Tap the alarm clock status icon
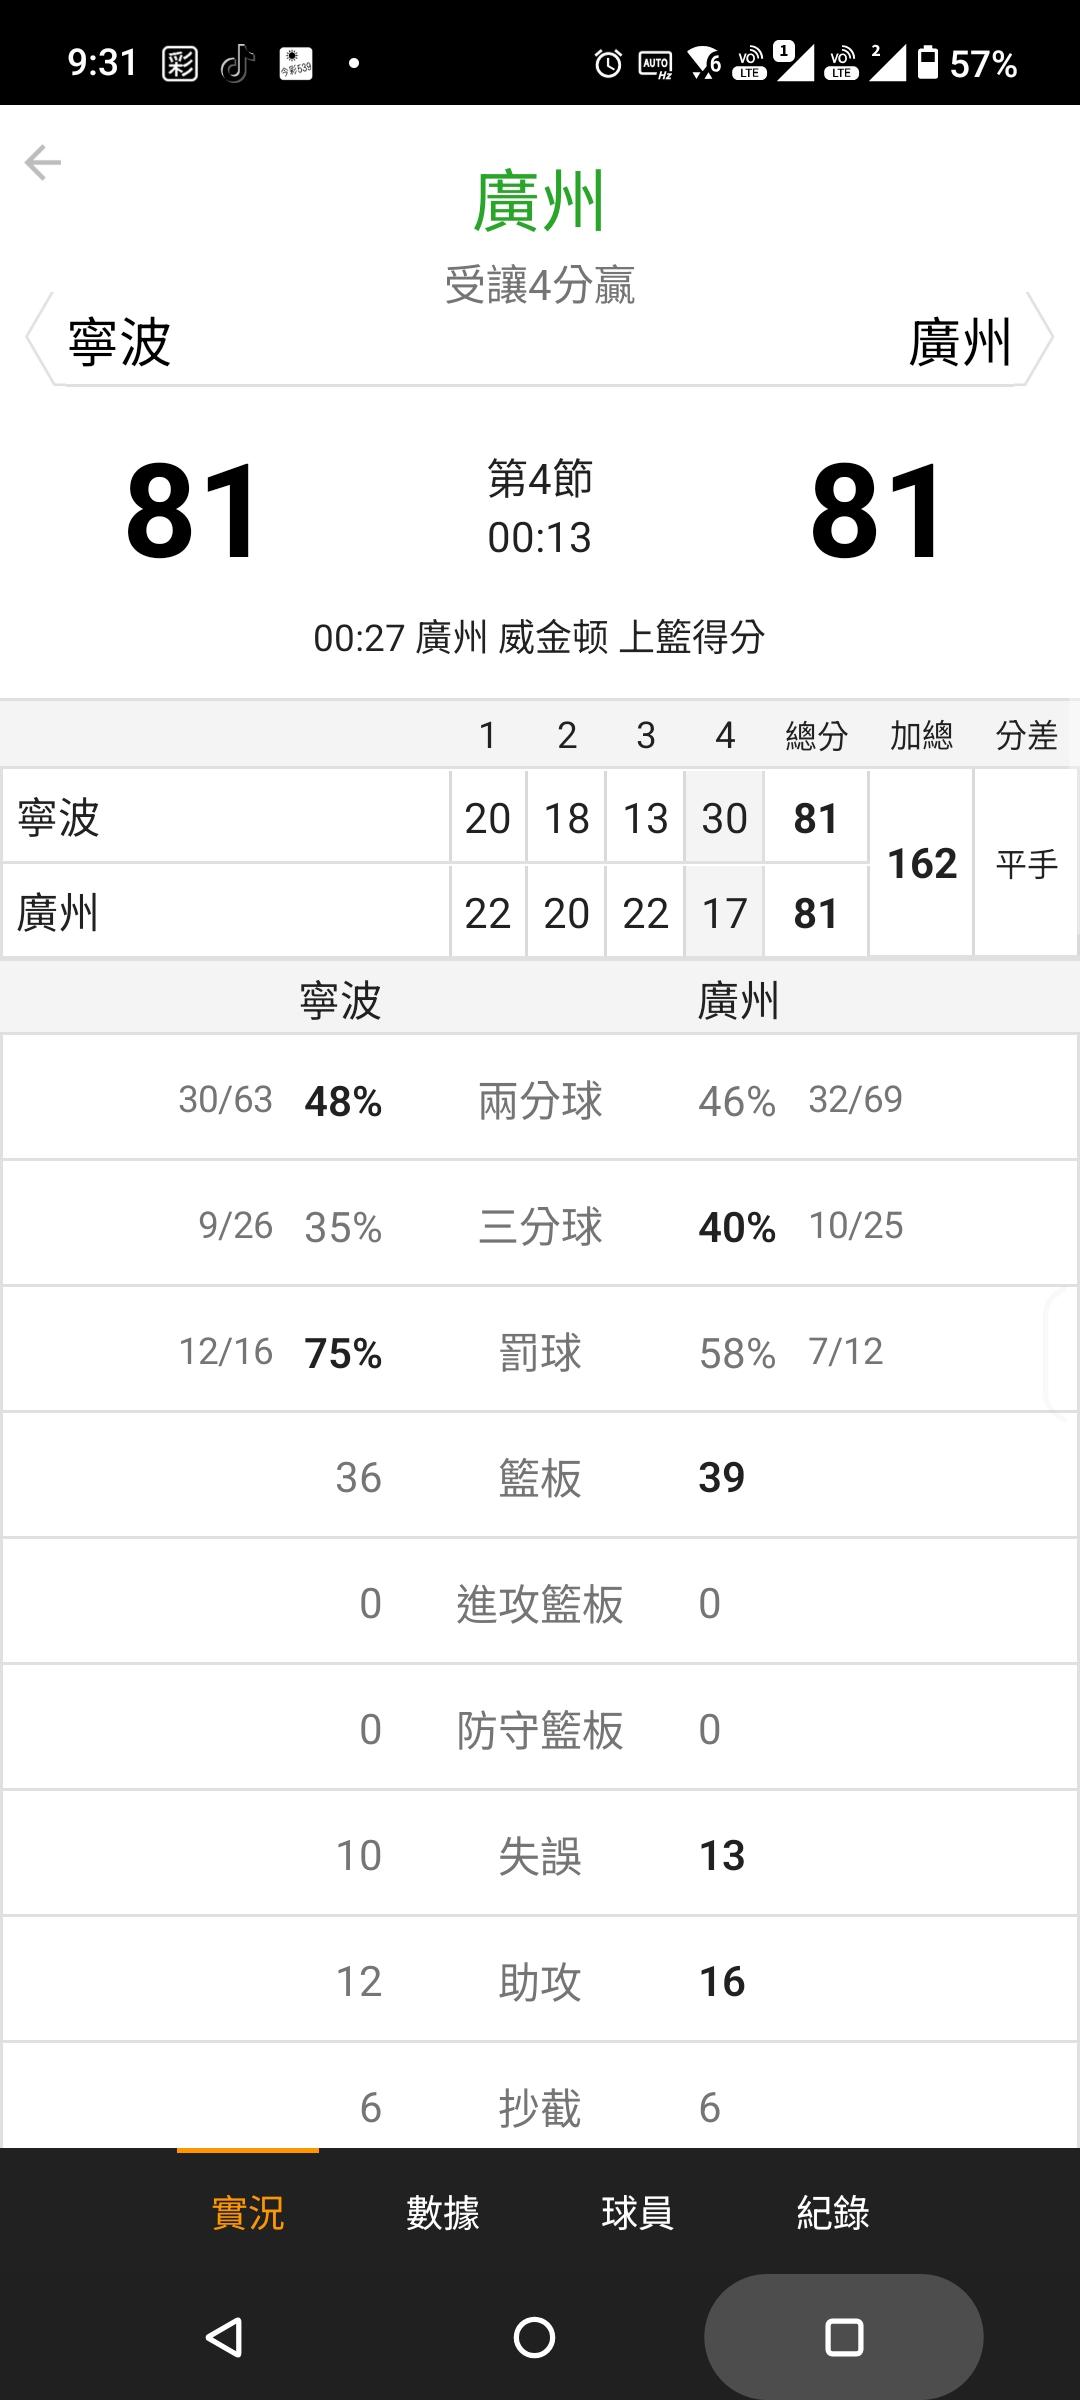1080x2400 pixels. 607,64
